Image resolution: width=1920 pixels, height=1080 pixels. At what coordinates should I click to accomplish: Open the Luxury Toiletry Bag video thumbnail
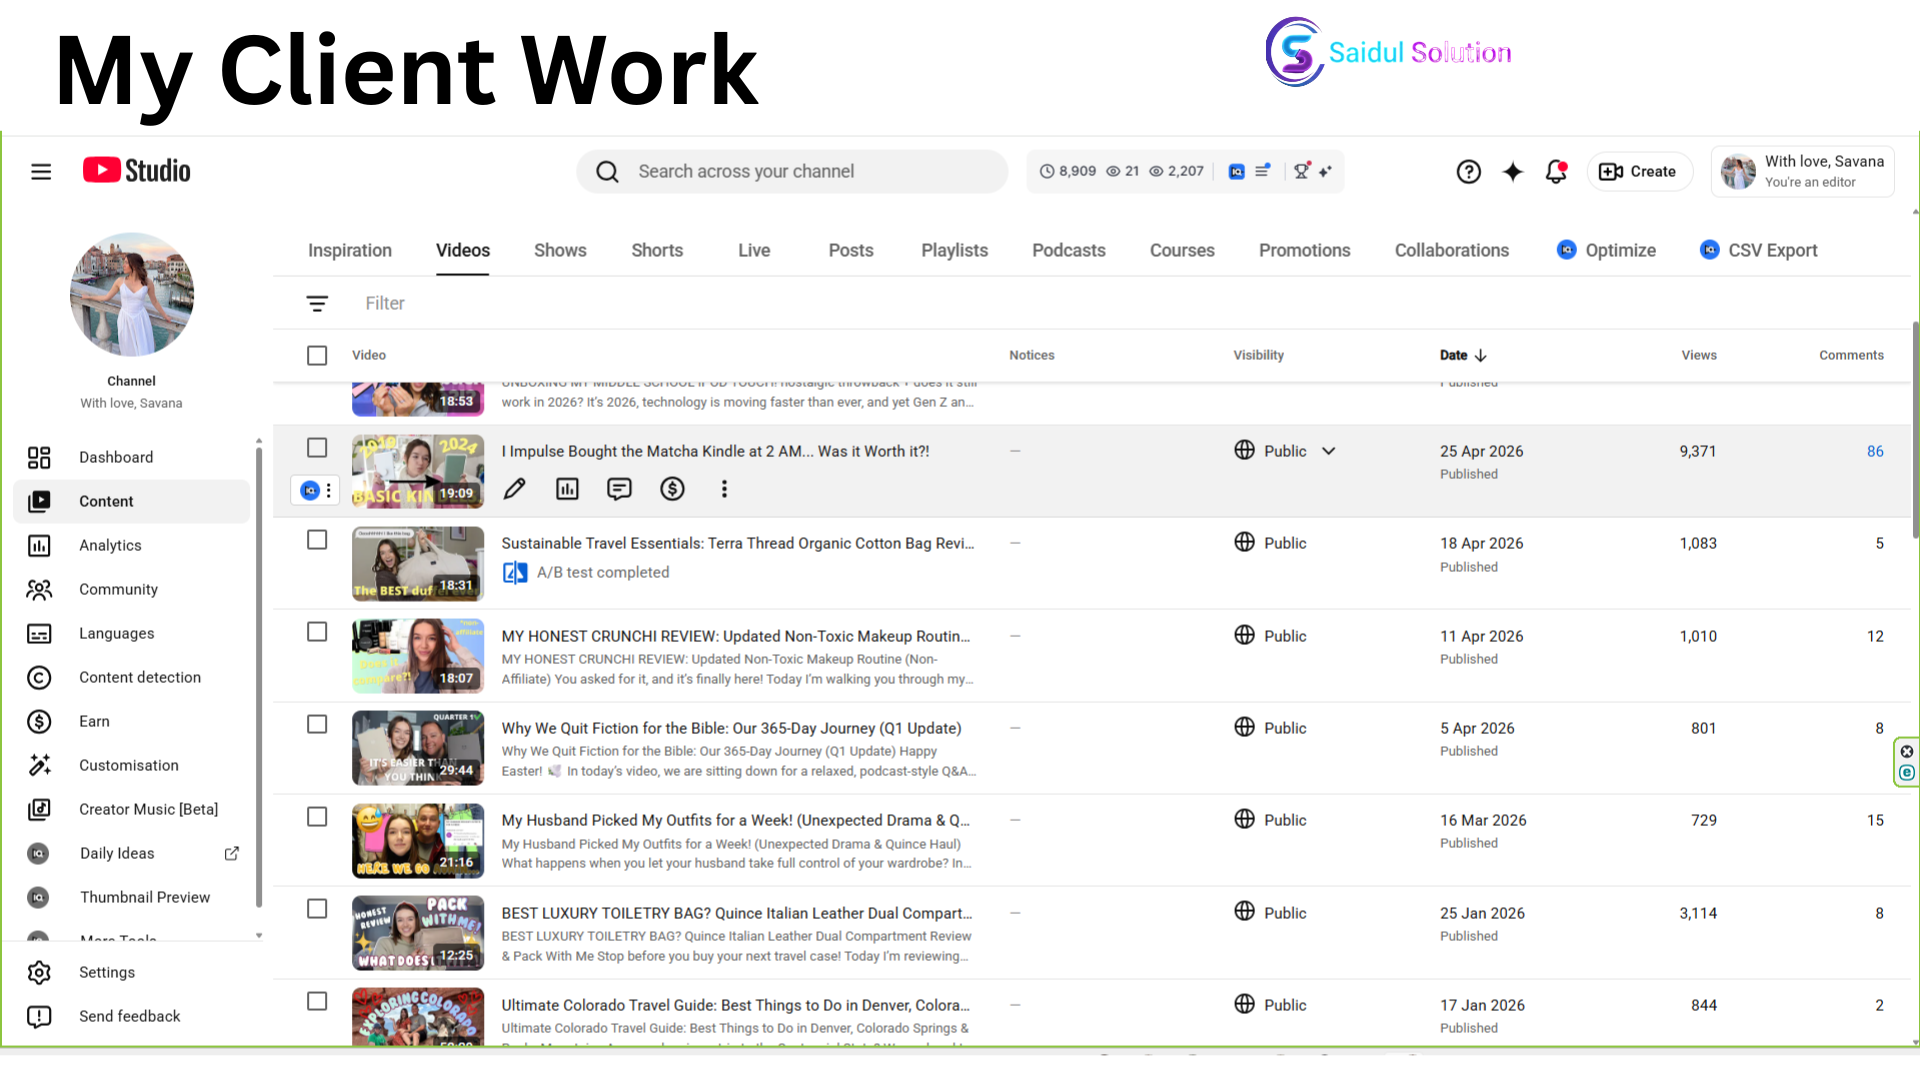pos(418,934)
